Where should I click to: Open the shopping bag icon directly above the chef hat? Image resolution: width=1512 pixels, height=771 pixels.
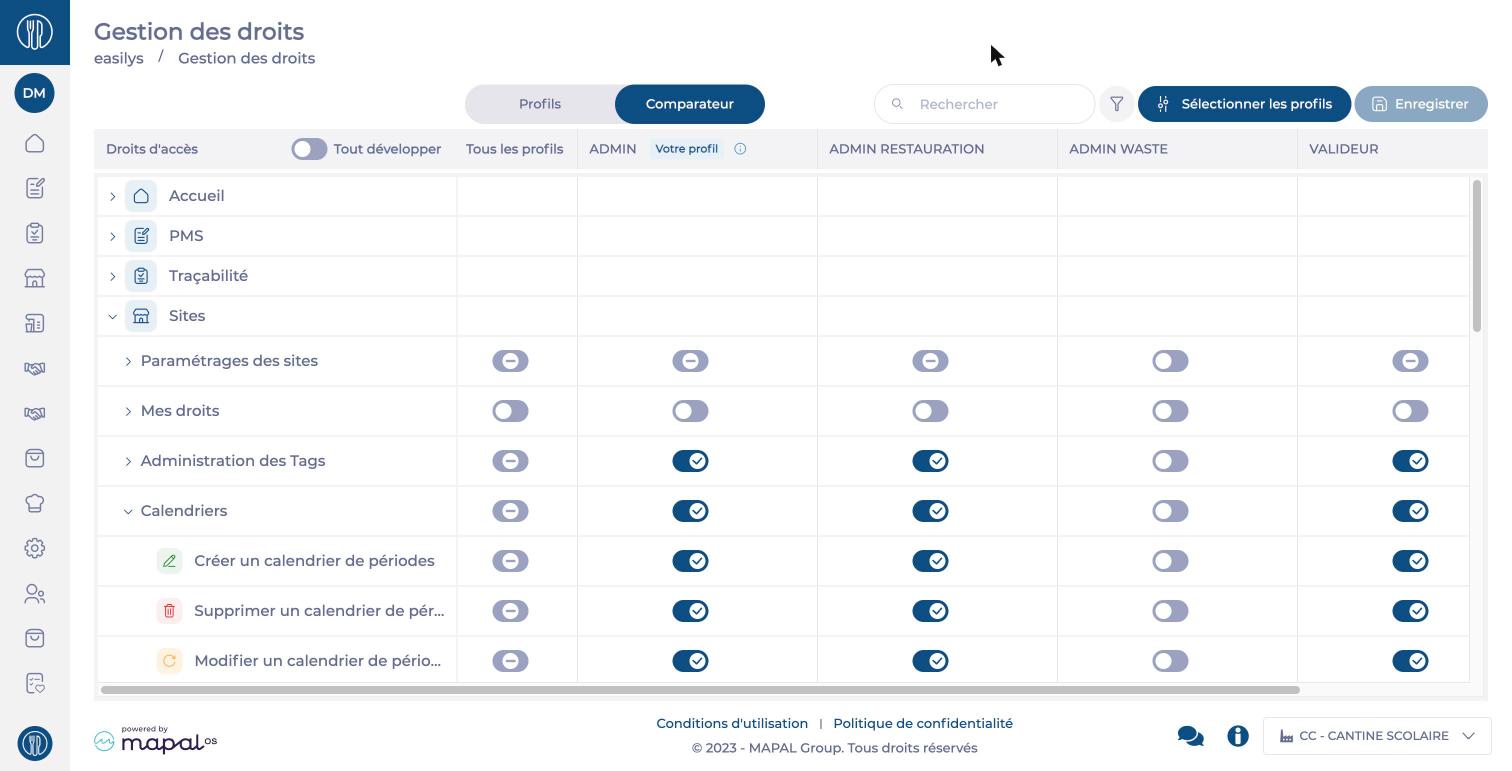click(x=35, y=458)
